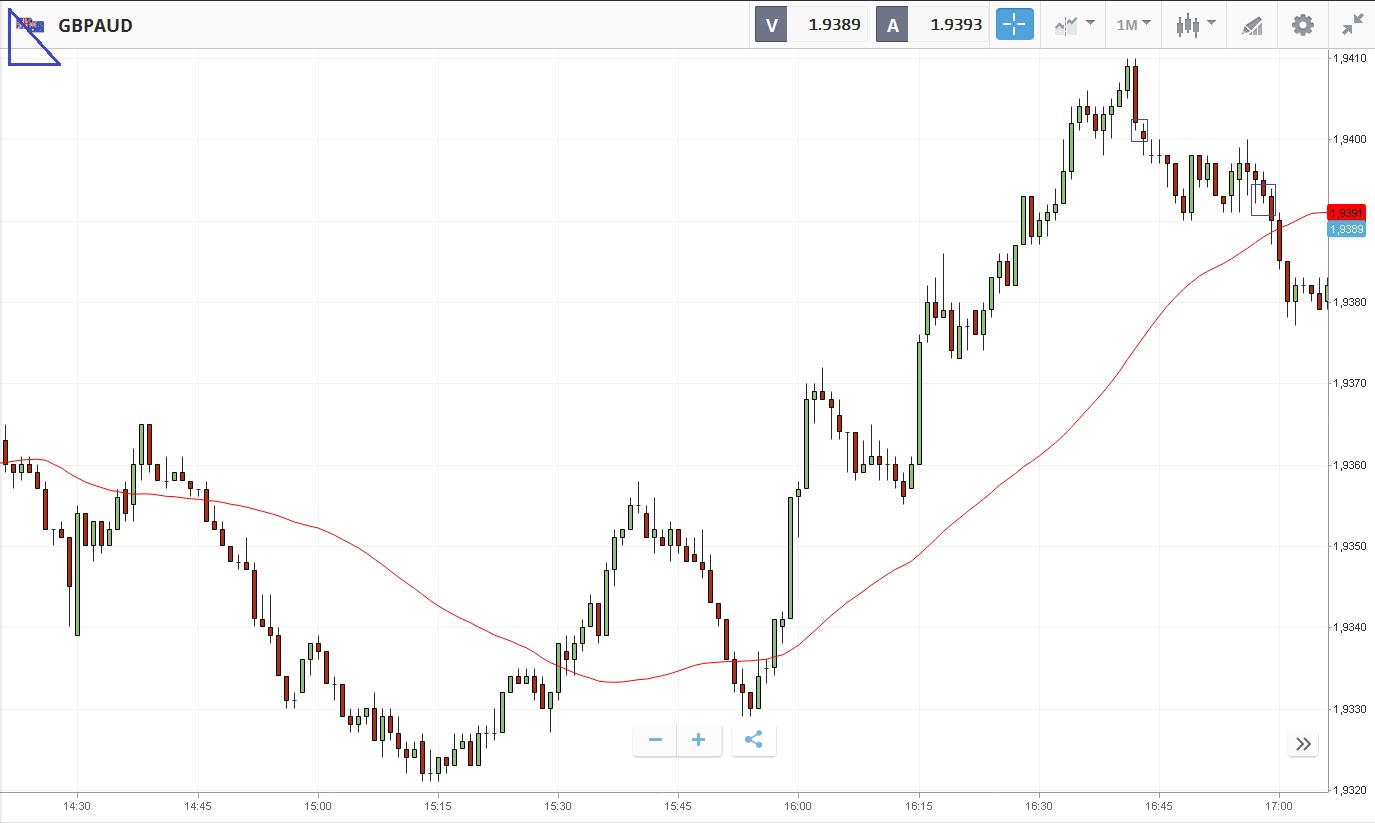Screen dimensions: 1375x823
Task: Click the small square marker near 1.9400 candle
Action: click(1139, 130)
